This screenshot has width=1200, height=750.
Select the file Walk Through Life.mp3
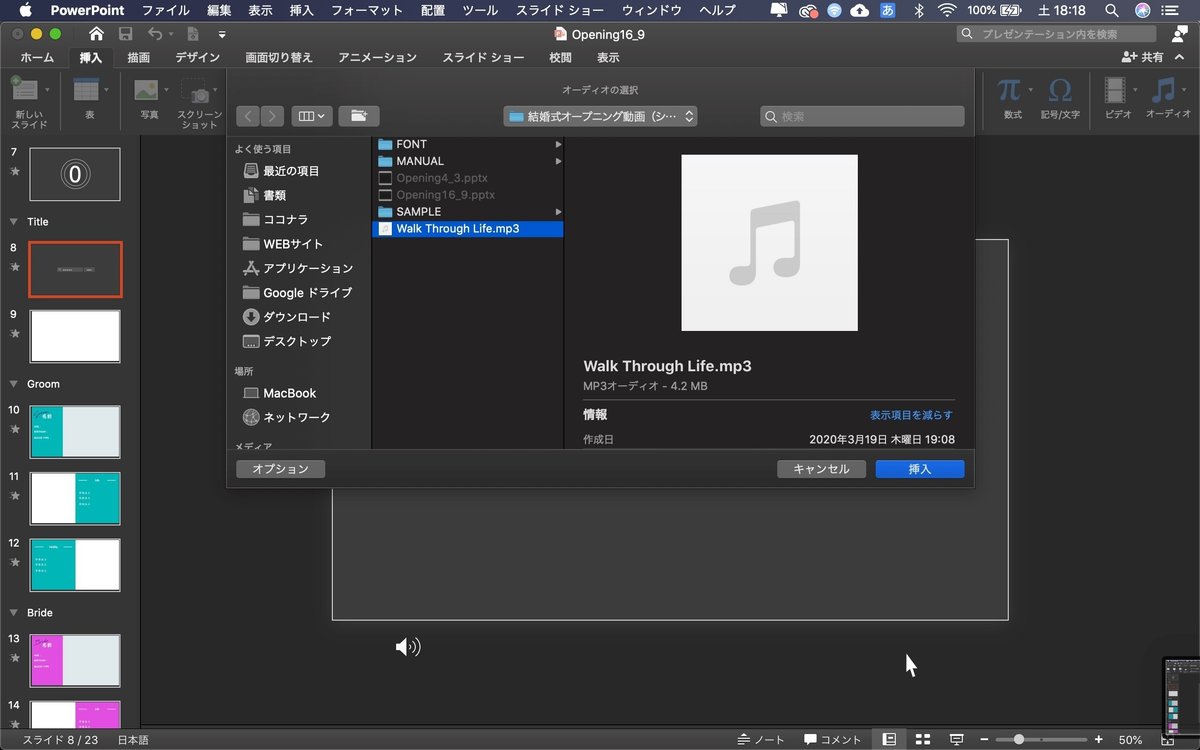point(467,229)
